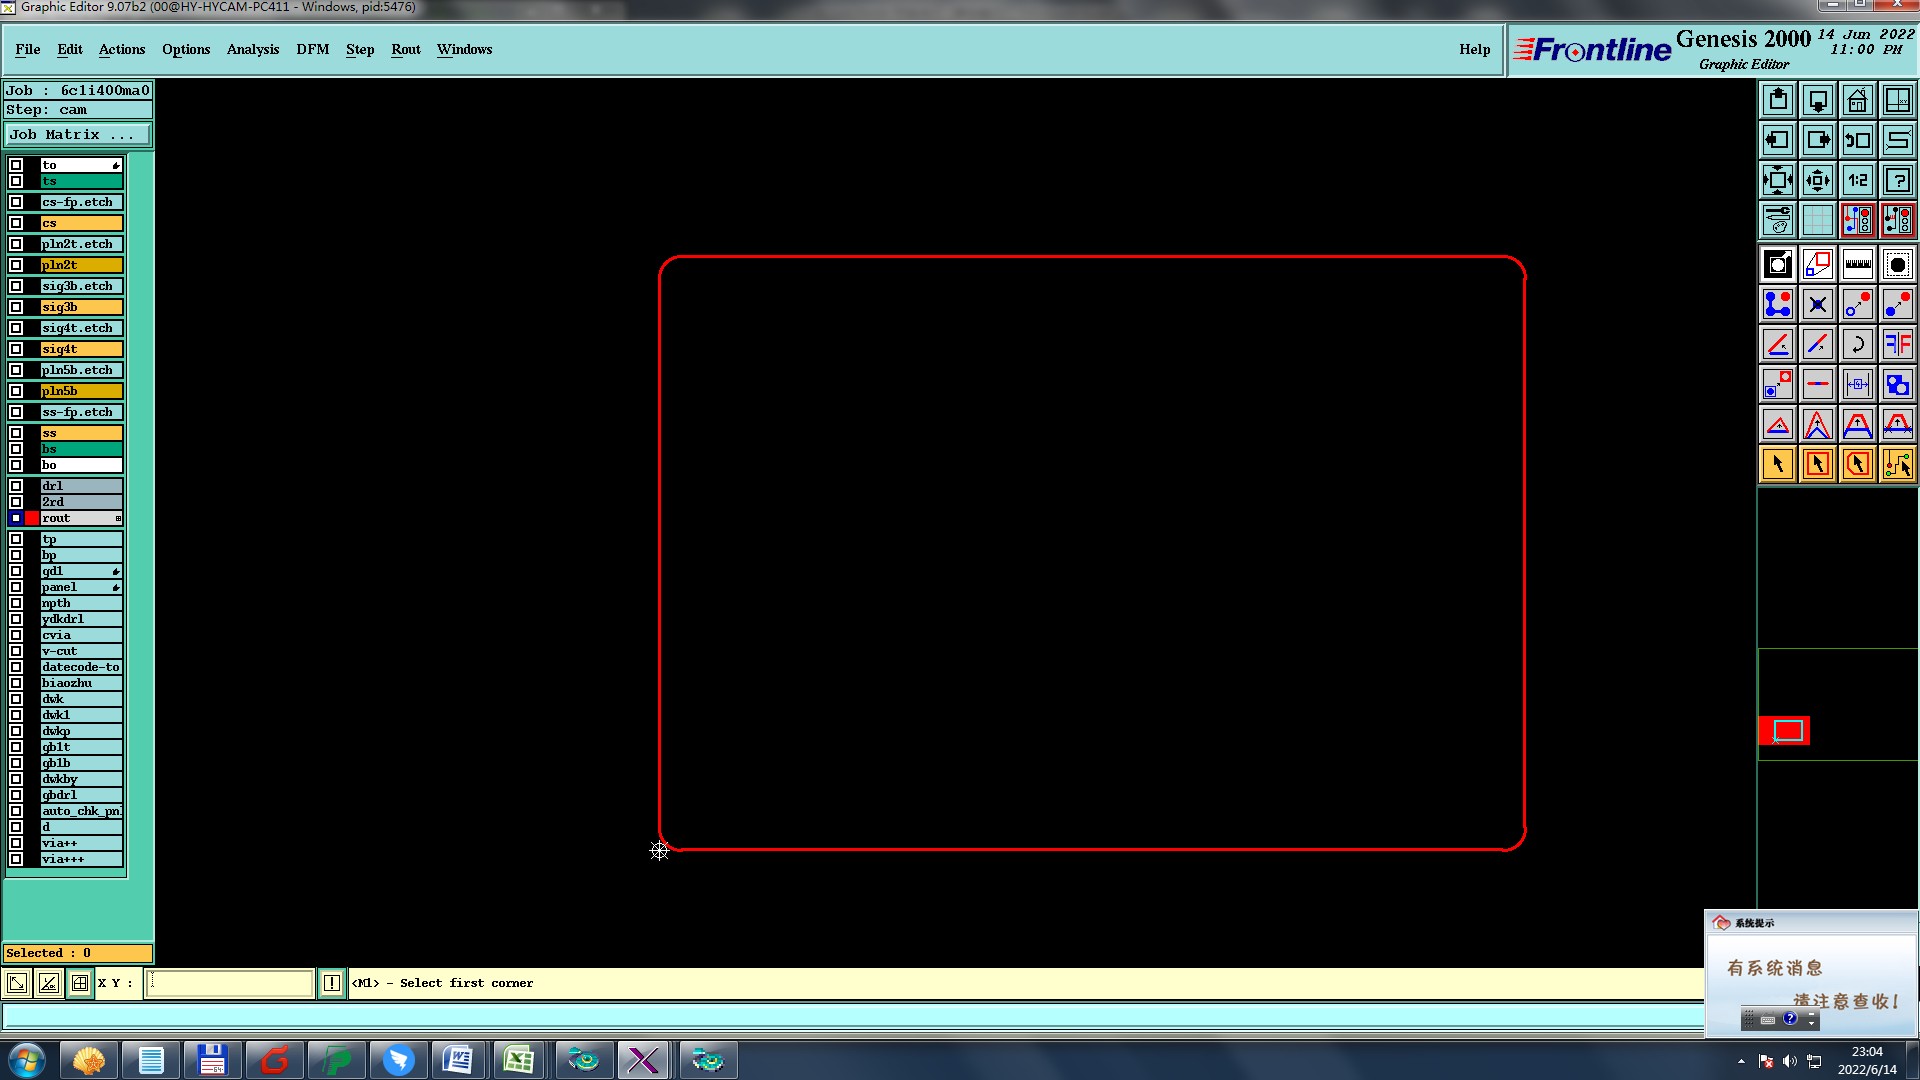Open the Analysis menu

[252, 49]
